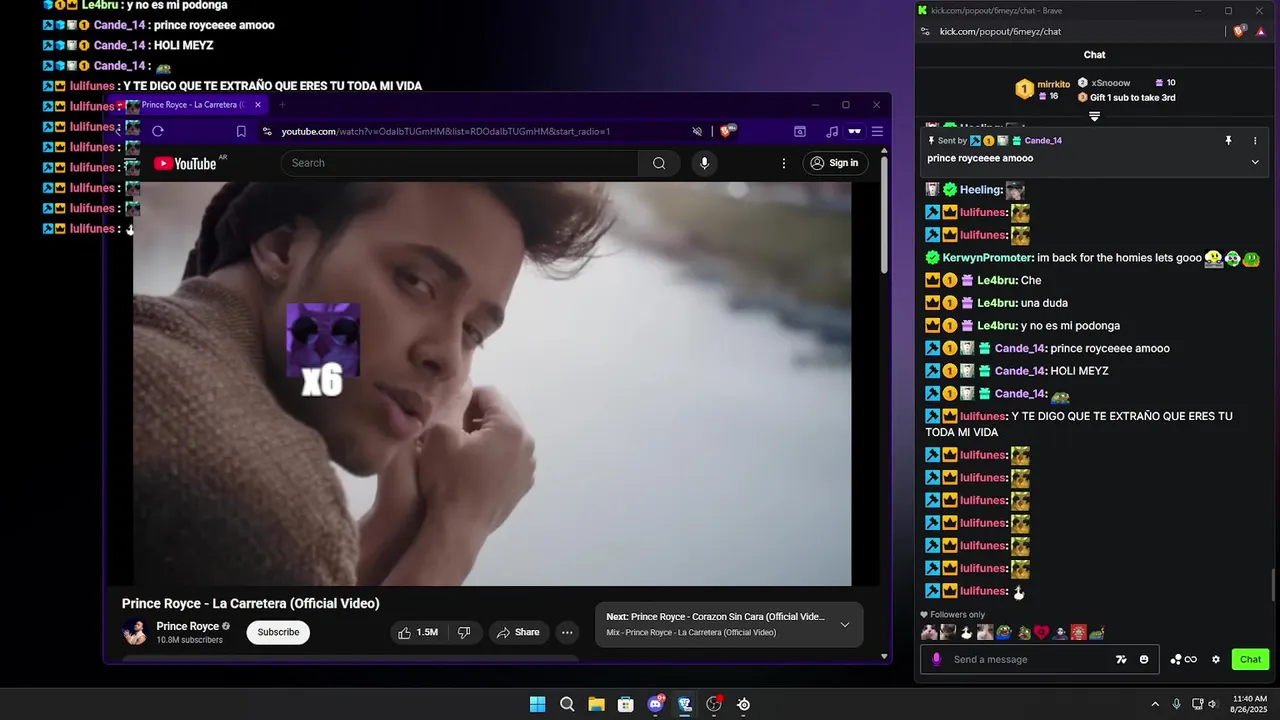The height and width of the screenshot is (720, 1280).
Task: Collapse pinned message with chevron
Action: [x=1255, y=161]
